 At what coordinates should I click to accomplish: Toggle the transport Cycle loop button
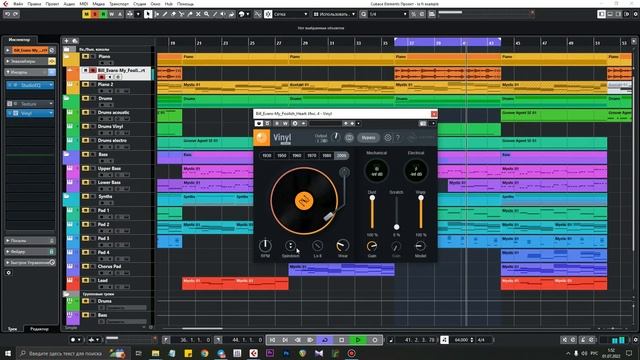[325, 340]
